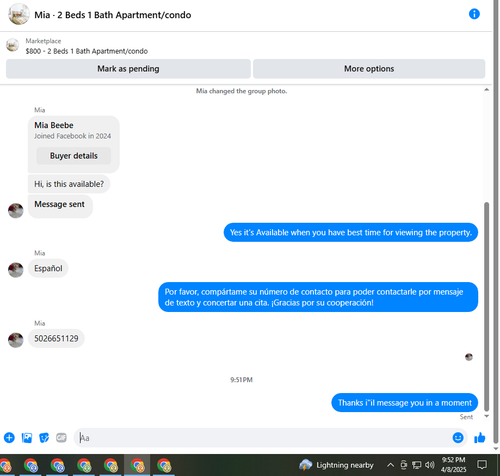Focus the Aa message input field
The image size is (500, 476).
click(262, 438)
